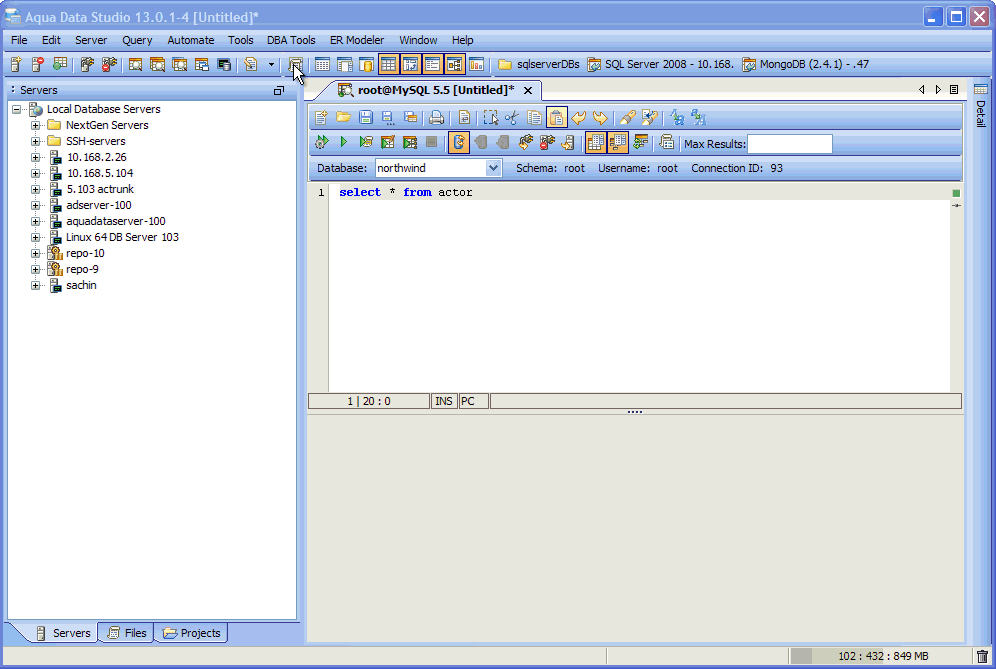Click the script settings icon left of Max Results

coord(666,142)
